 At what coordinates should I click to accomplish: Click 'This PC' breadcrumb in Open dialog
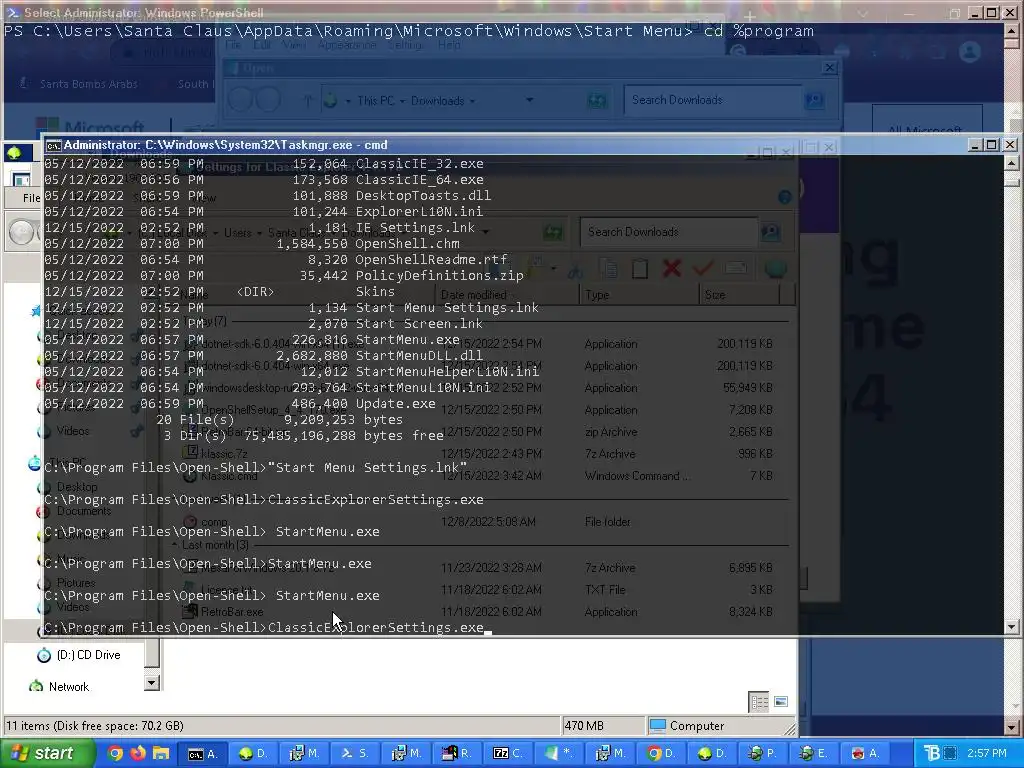coord(376,101)
